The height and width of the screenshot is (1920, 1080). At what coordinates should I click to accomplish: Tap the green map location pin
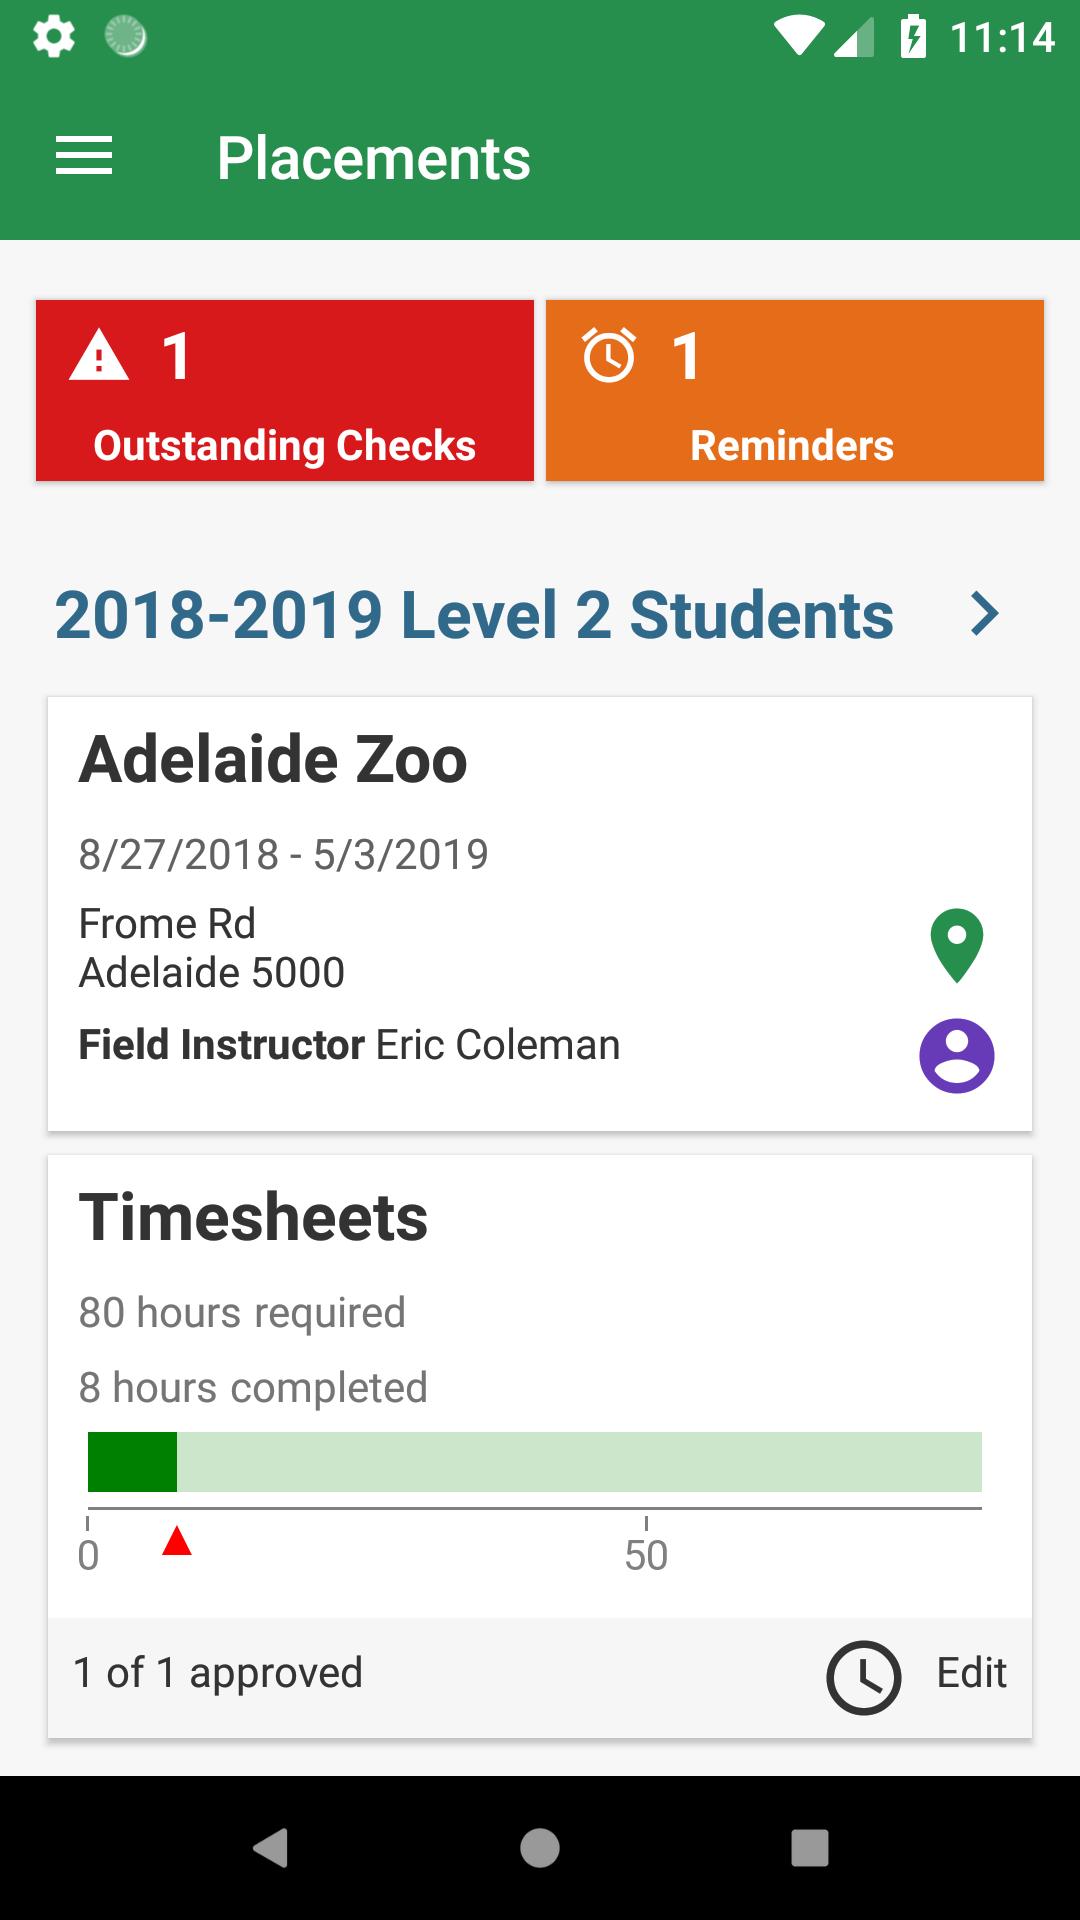pyautogui.click(x=956, y=945)
